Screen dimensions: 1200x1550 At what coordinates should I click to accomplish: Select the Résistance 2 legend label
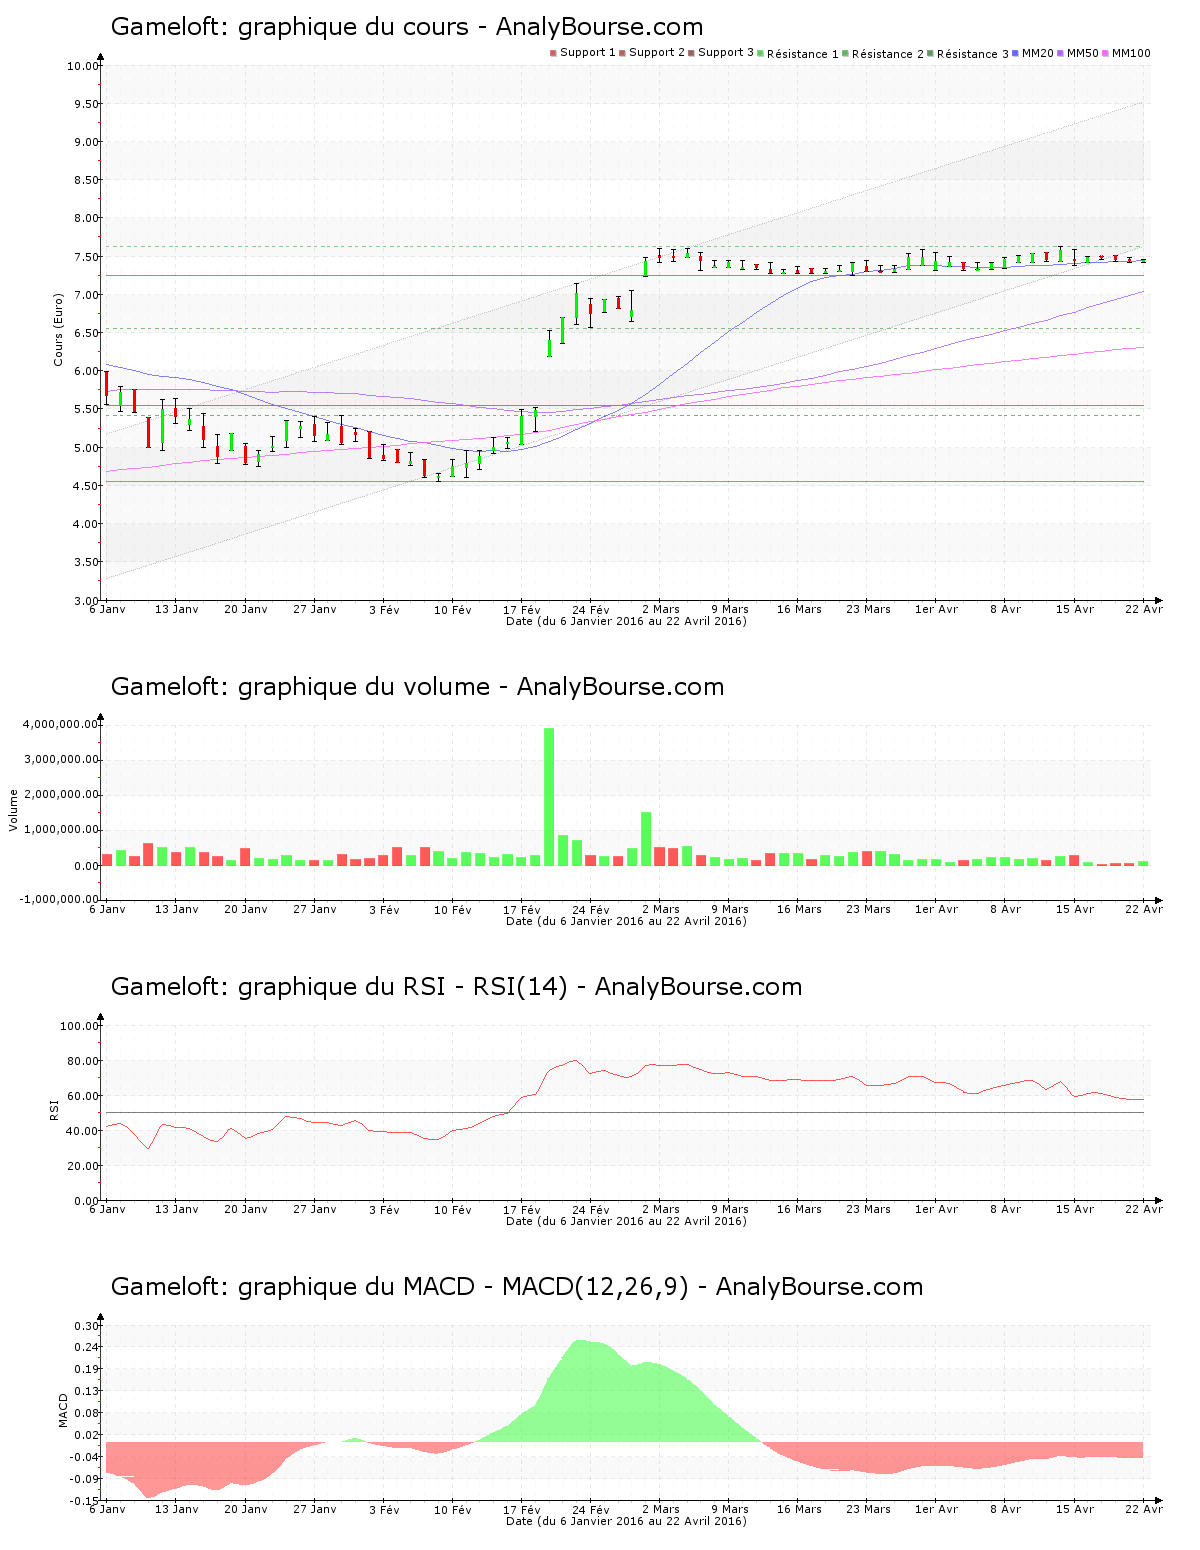tap(888, 54)
